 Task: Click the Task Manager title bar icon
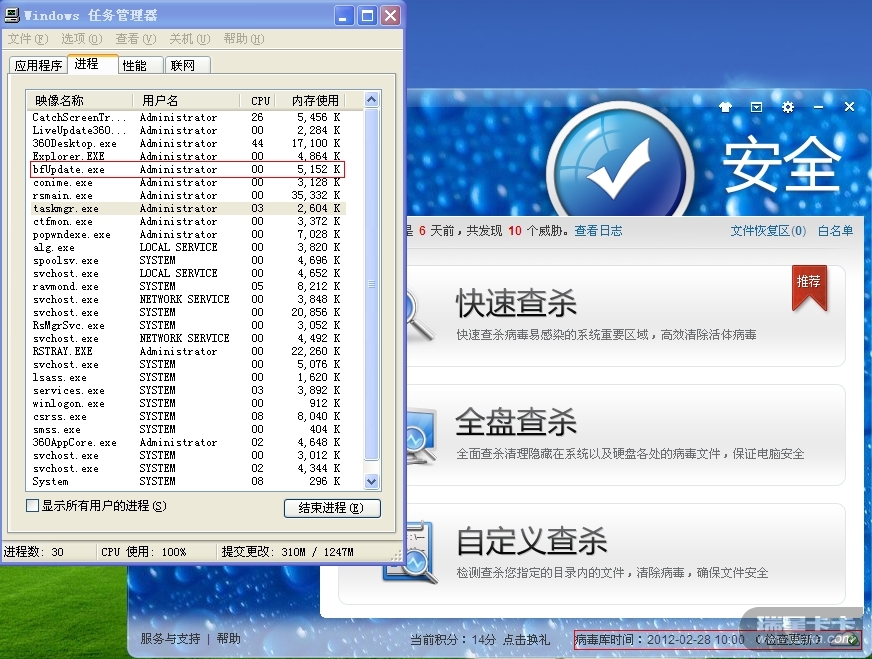(x=12, y=15)
